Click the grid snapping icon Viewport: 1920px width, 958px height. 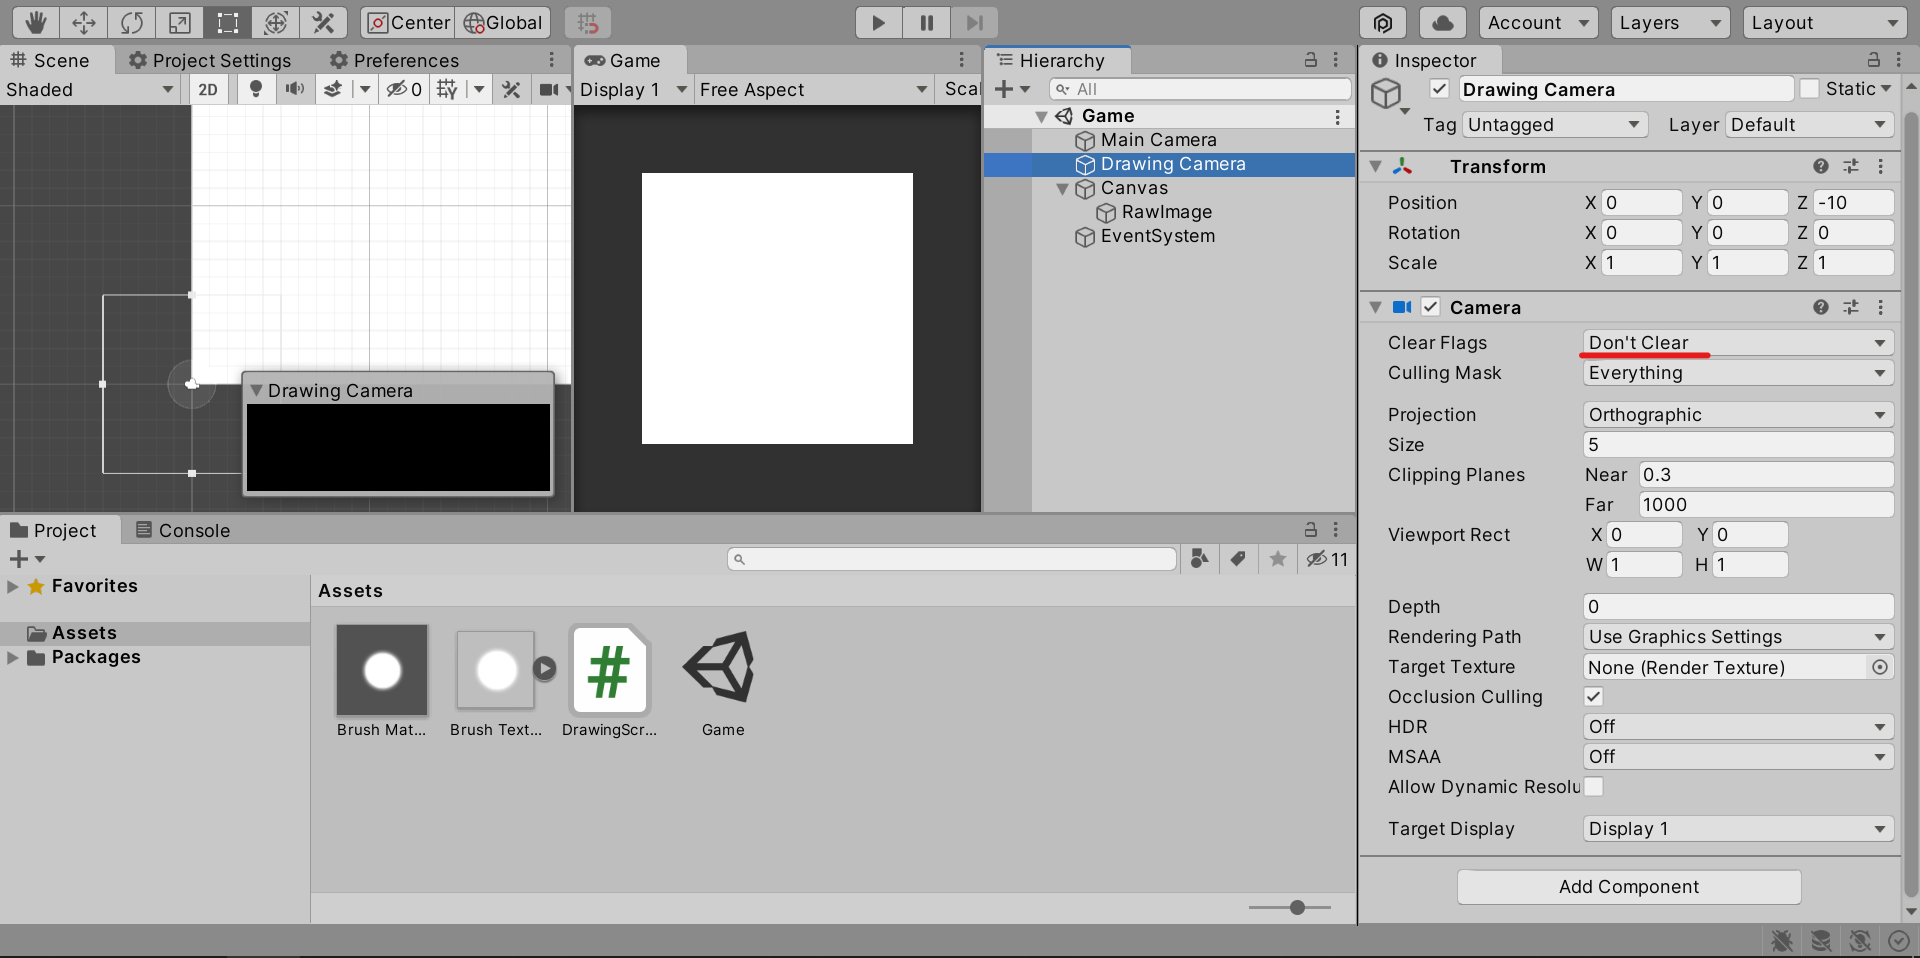[588, 22]
